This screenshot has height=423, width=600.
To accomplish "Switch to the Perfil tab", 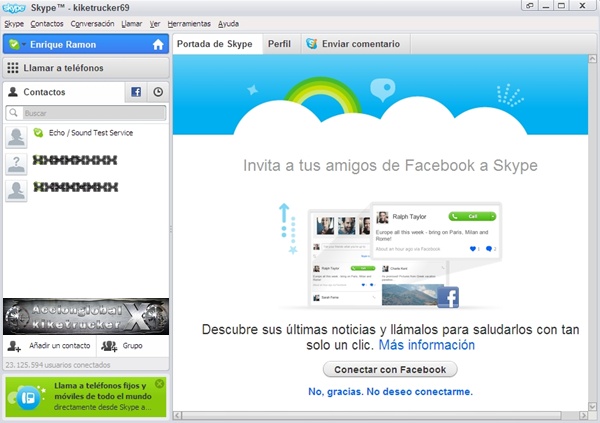I will (x=279, y=44).
